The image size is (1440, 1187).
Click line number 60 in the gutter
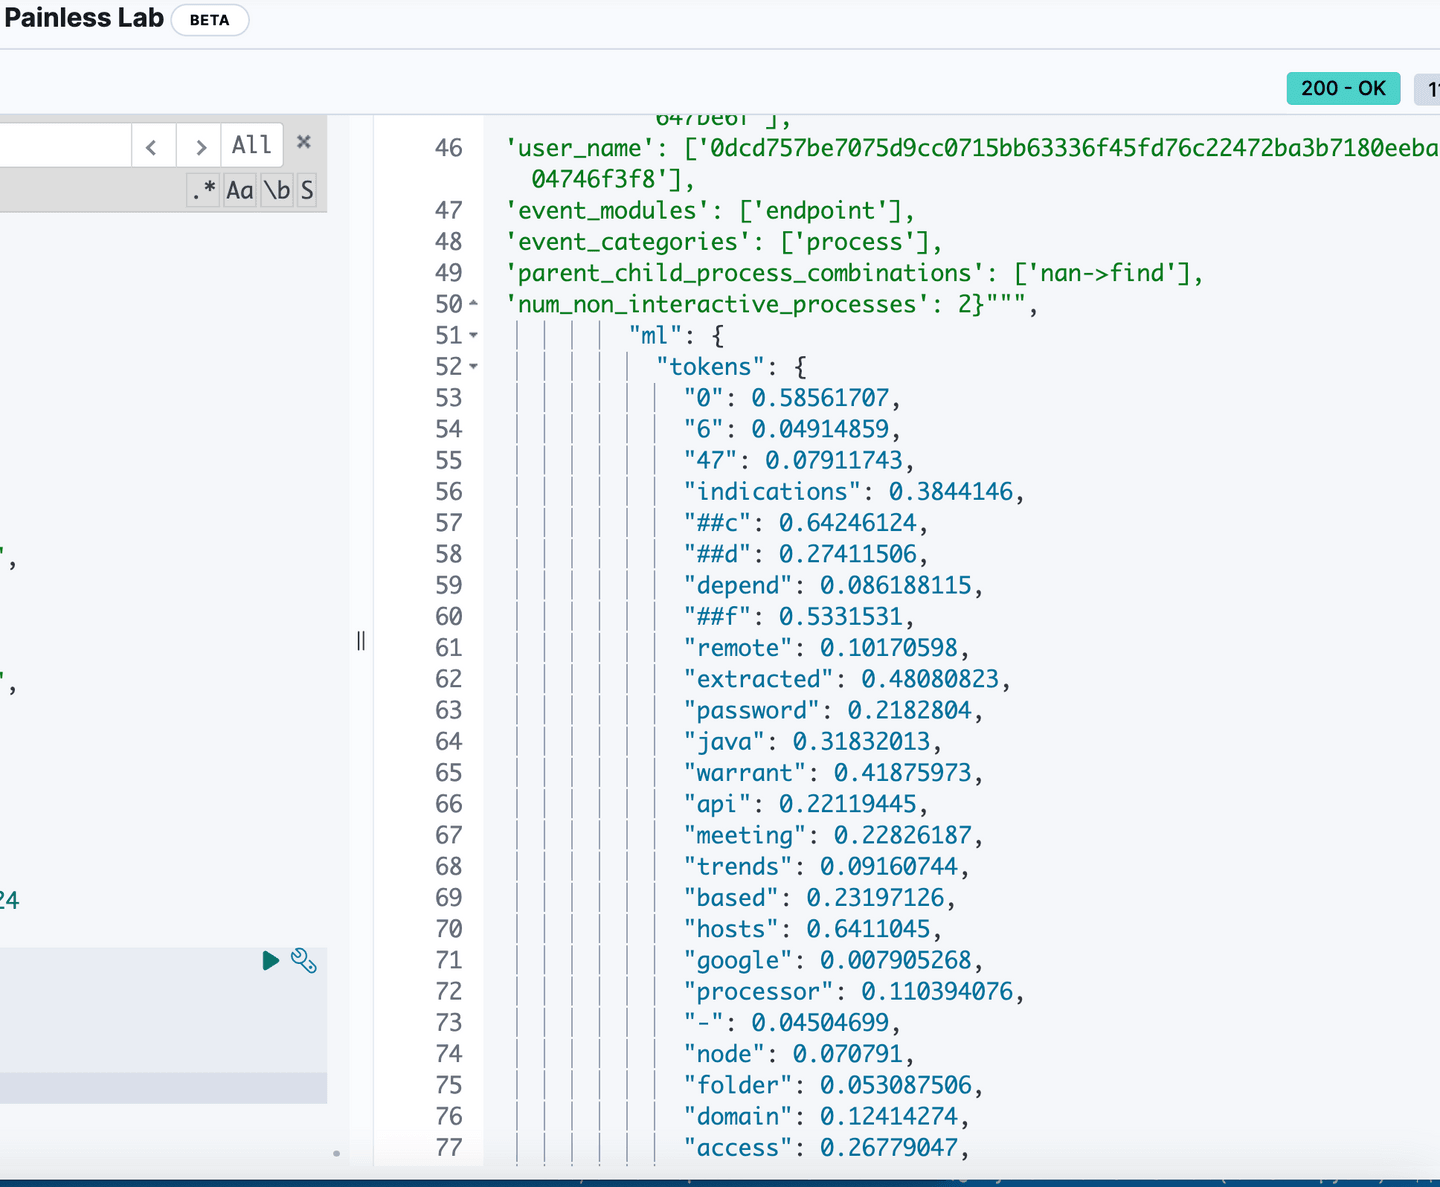449,617
